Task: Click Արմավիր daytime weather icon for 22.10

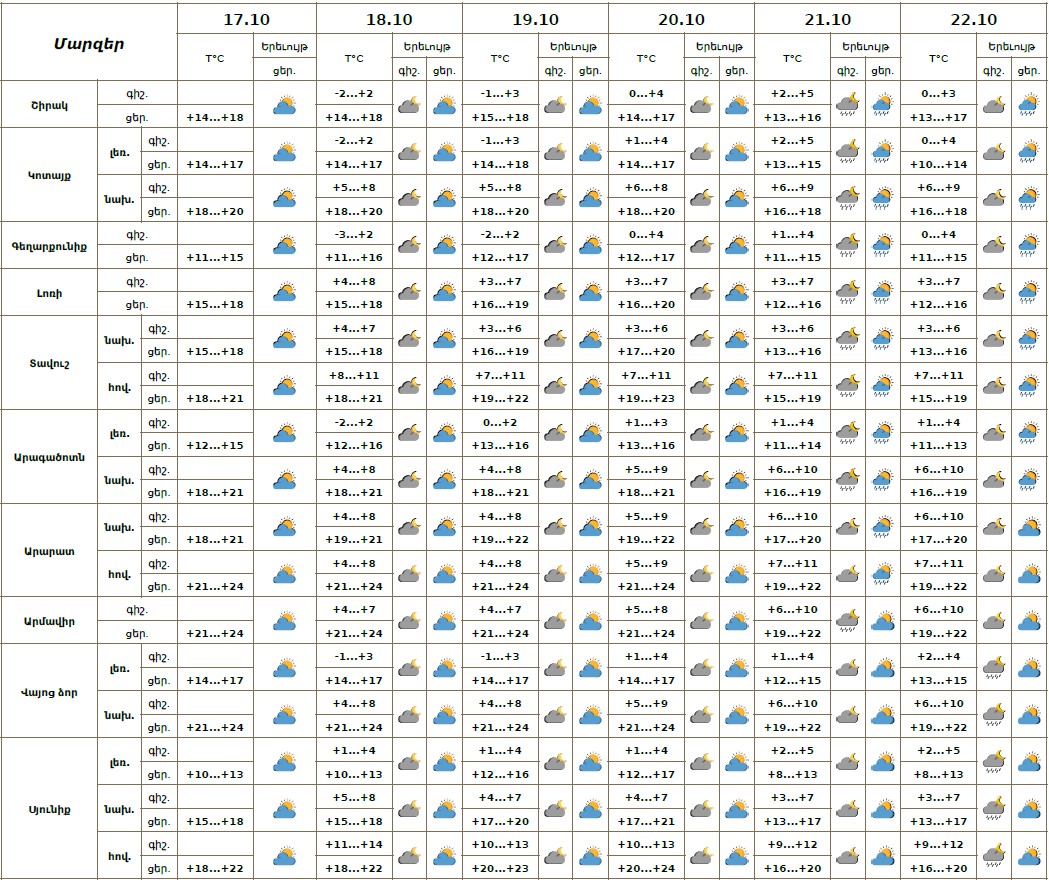Action: tap(1028, 621)
